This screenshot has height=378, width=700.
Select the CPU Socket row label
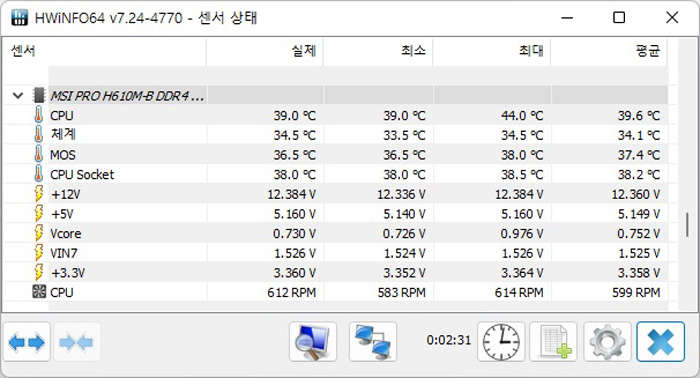pyautogui.click(x=82, y=174)
